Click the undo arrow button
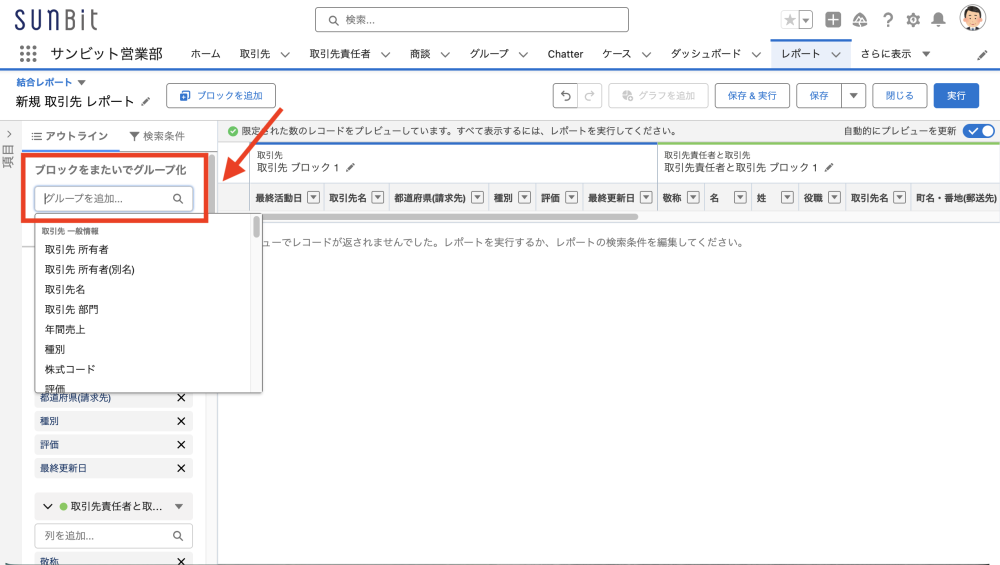This screenshot has height=565, width=1000. point(566,96)
